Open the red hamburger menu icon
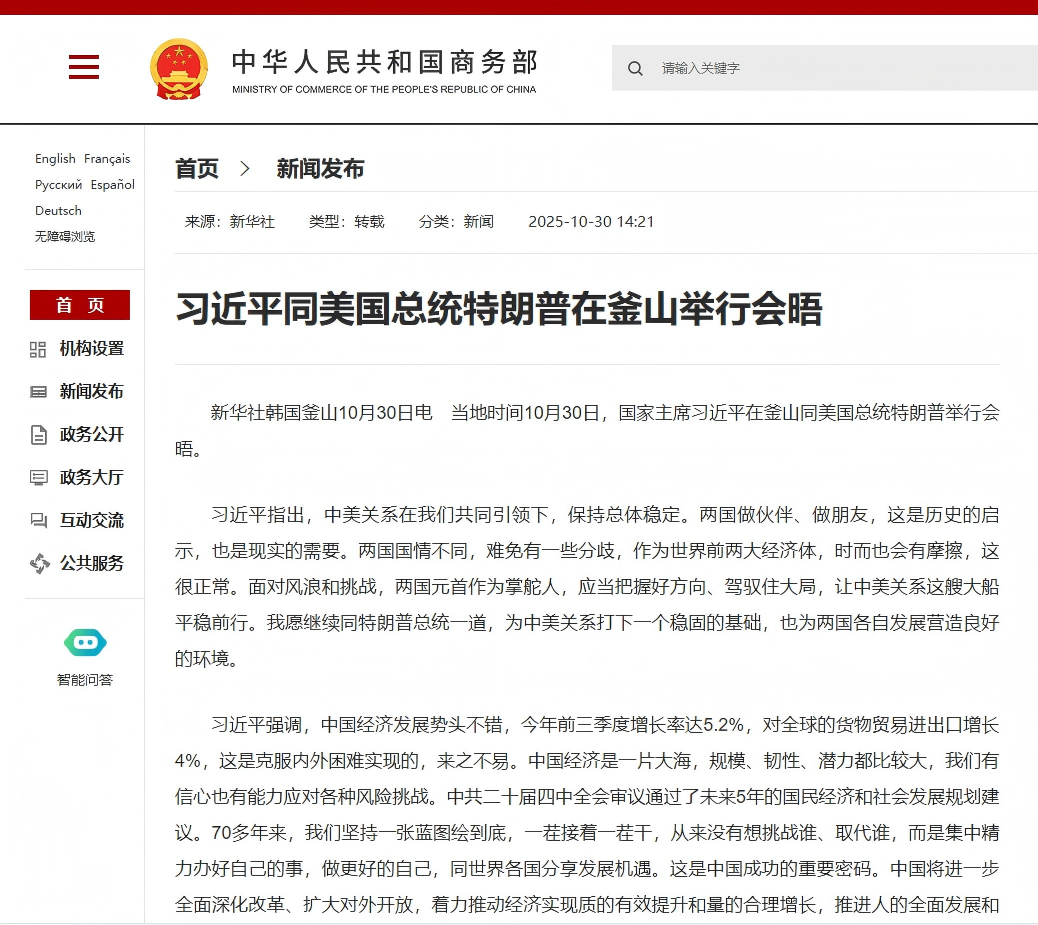 click(x=84, y=68)
